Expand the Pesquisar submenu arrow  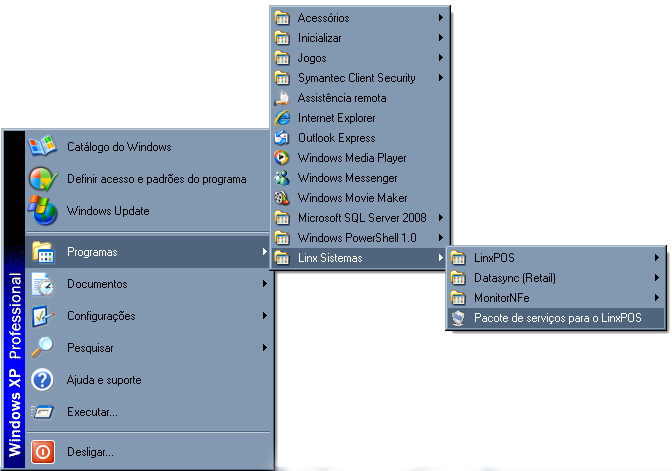click(x=265, y=348)
